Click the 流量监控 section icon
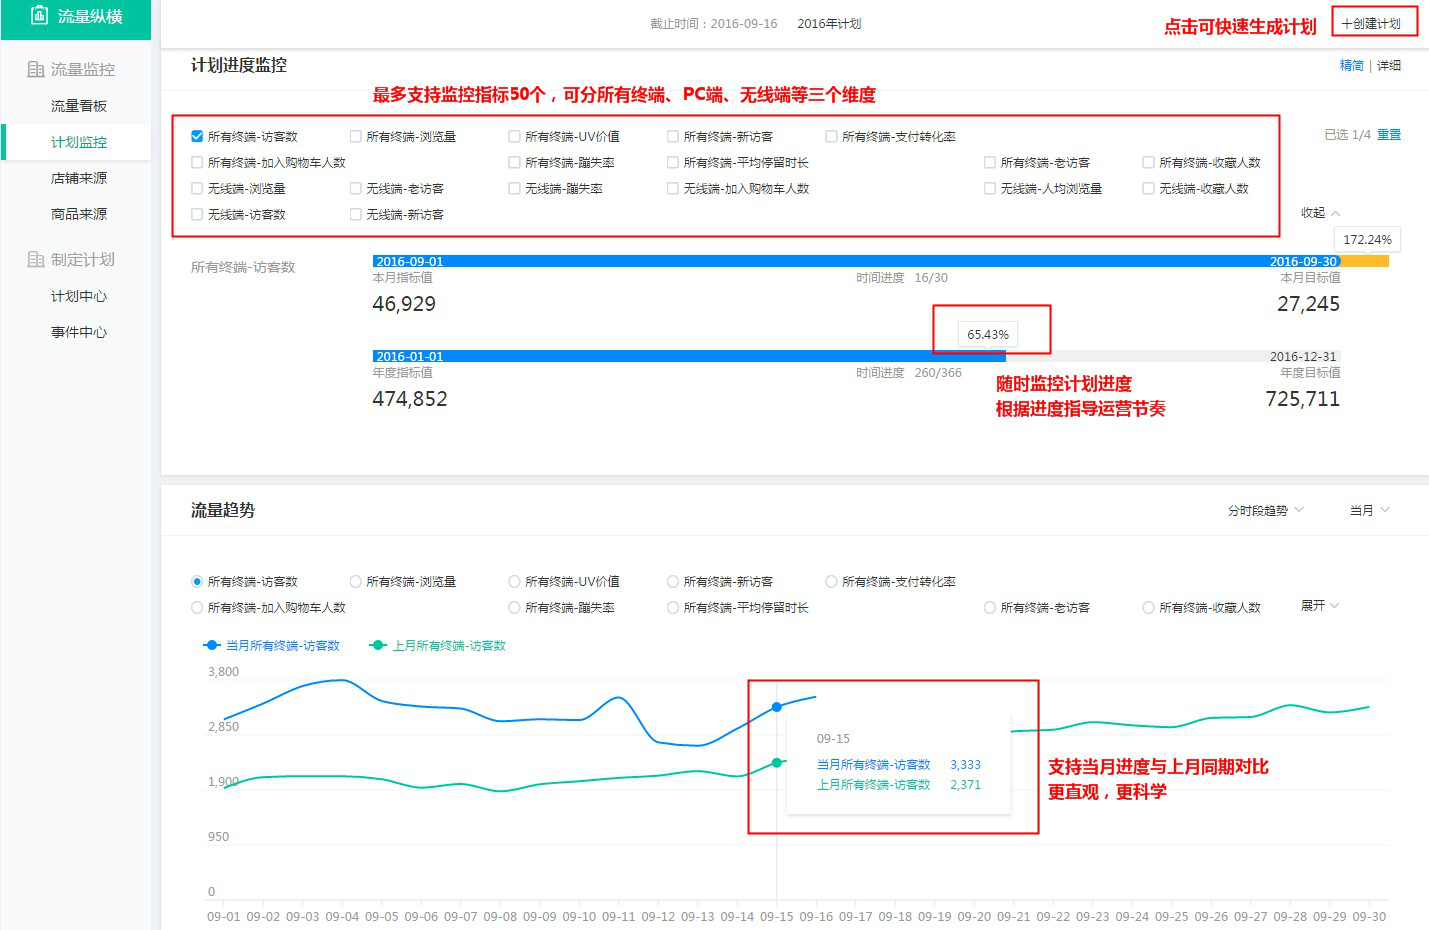Screen dimensions: 1429x930 [x=36, y=69]
